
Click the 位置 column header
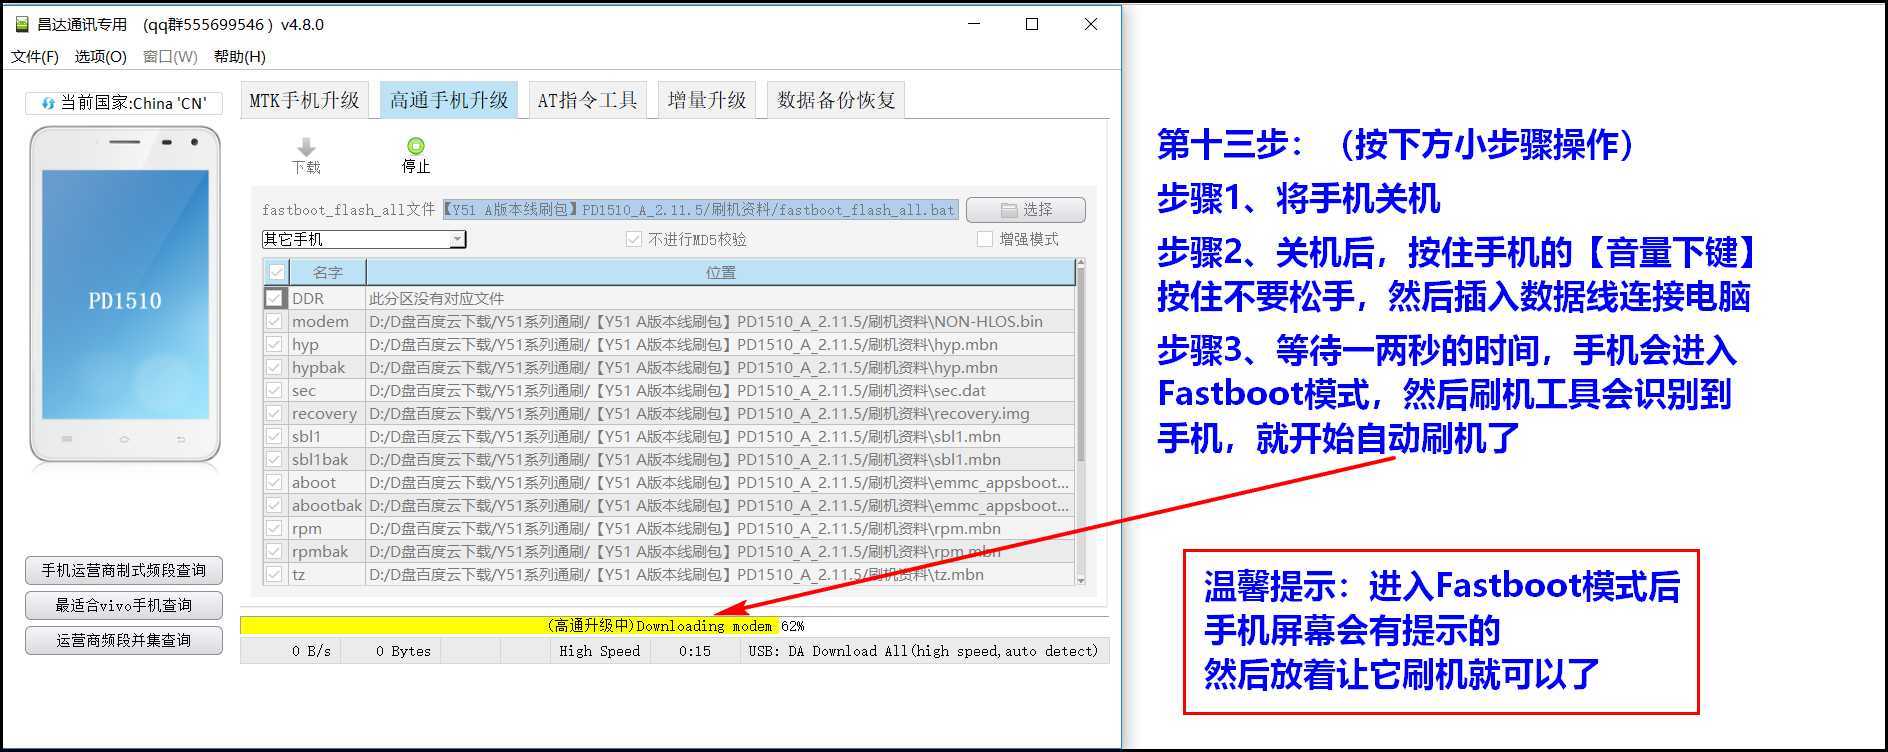(720, 272)
